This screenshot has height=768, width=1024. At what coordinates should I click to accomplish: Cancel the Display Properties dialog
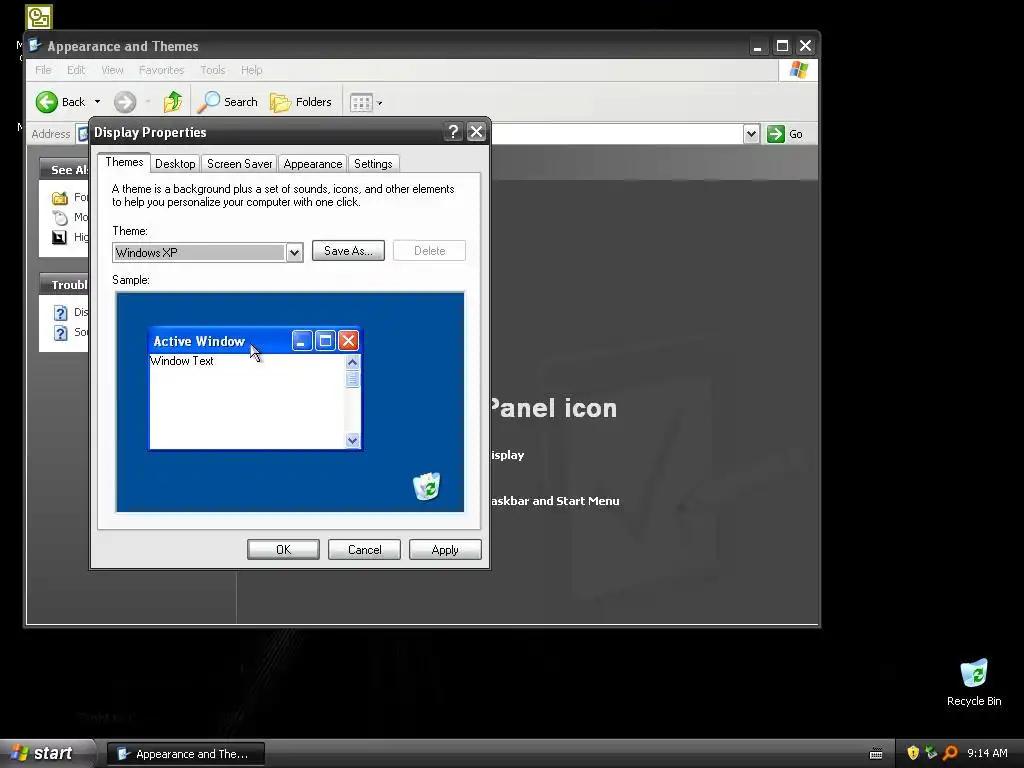(x=364, y=550)
